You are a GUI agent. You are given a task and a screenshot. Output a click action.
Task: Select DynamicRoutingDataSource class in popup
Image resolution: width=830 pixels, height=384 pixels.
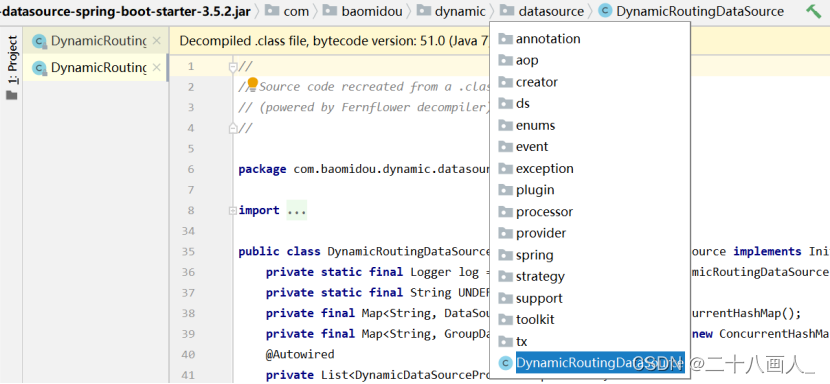click(x=590, y=363)
